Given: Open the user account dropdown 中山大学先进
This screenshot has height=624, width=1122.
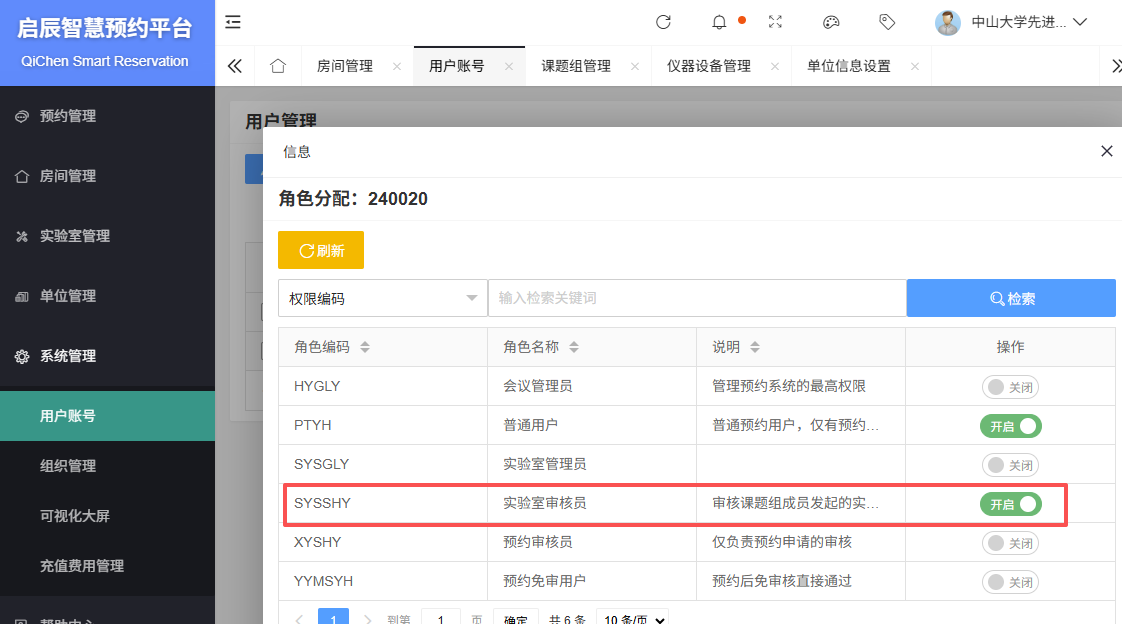Looking at the screenshot, I should pos(1011,22).
